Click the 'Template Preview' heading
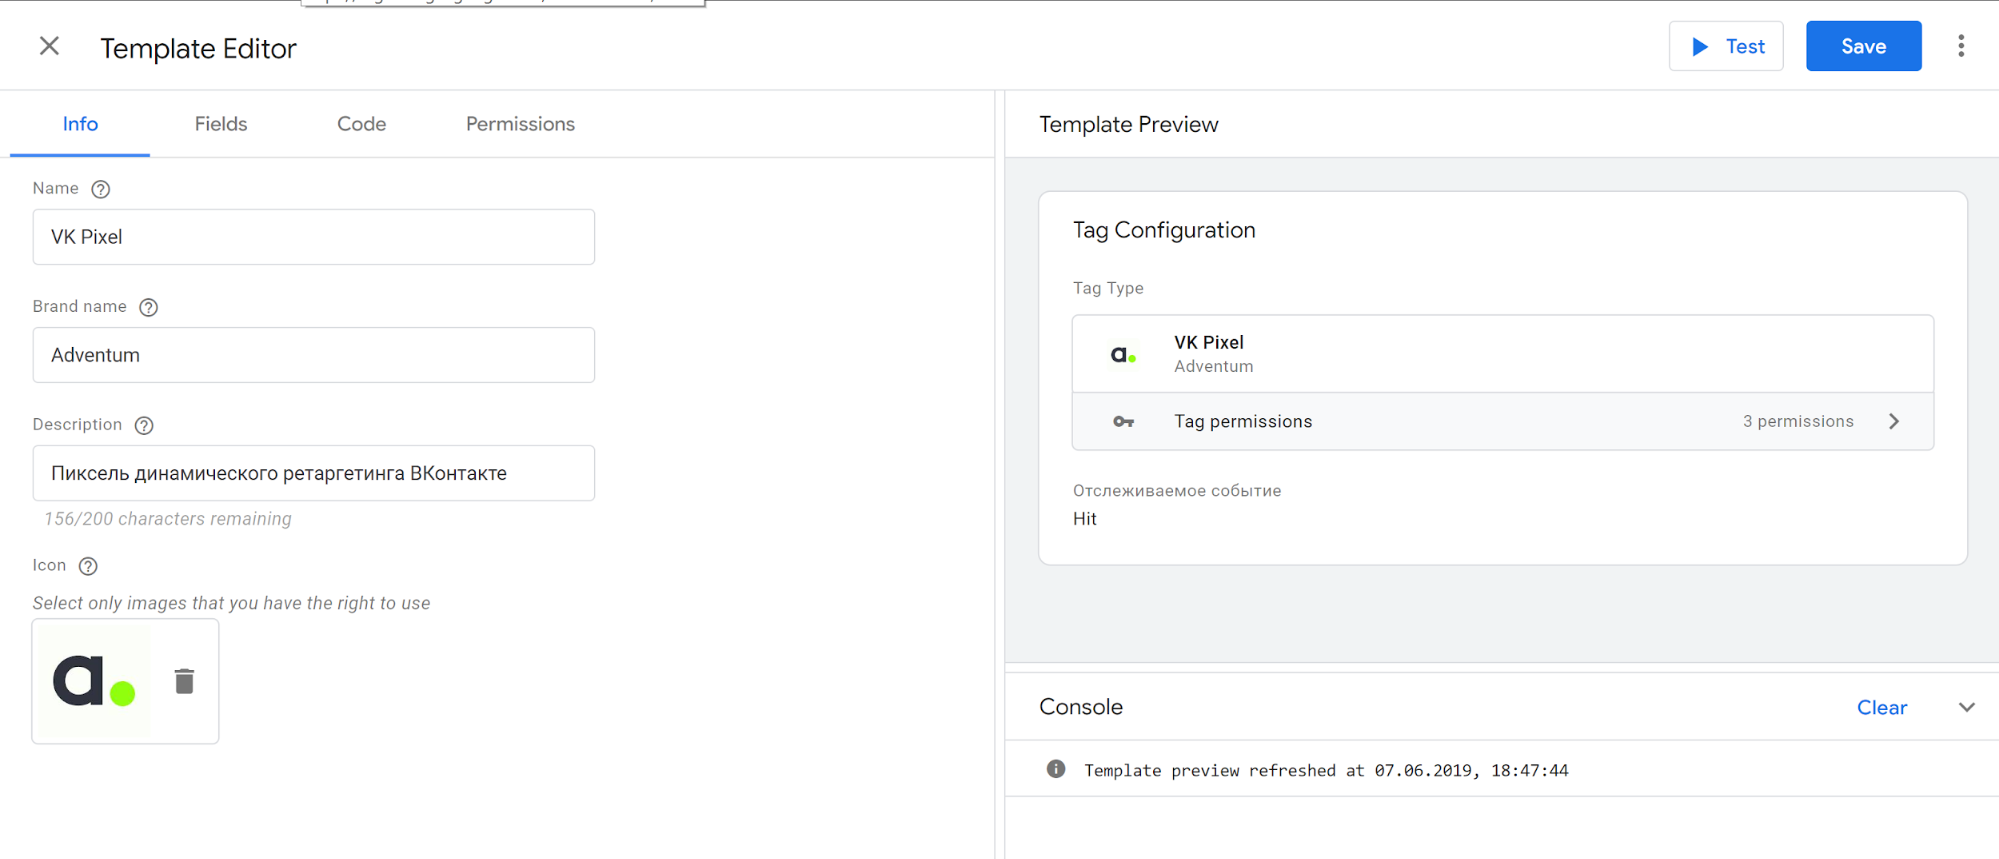1999x859 pixels. (x=1128, y=124)
